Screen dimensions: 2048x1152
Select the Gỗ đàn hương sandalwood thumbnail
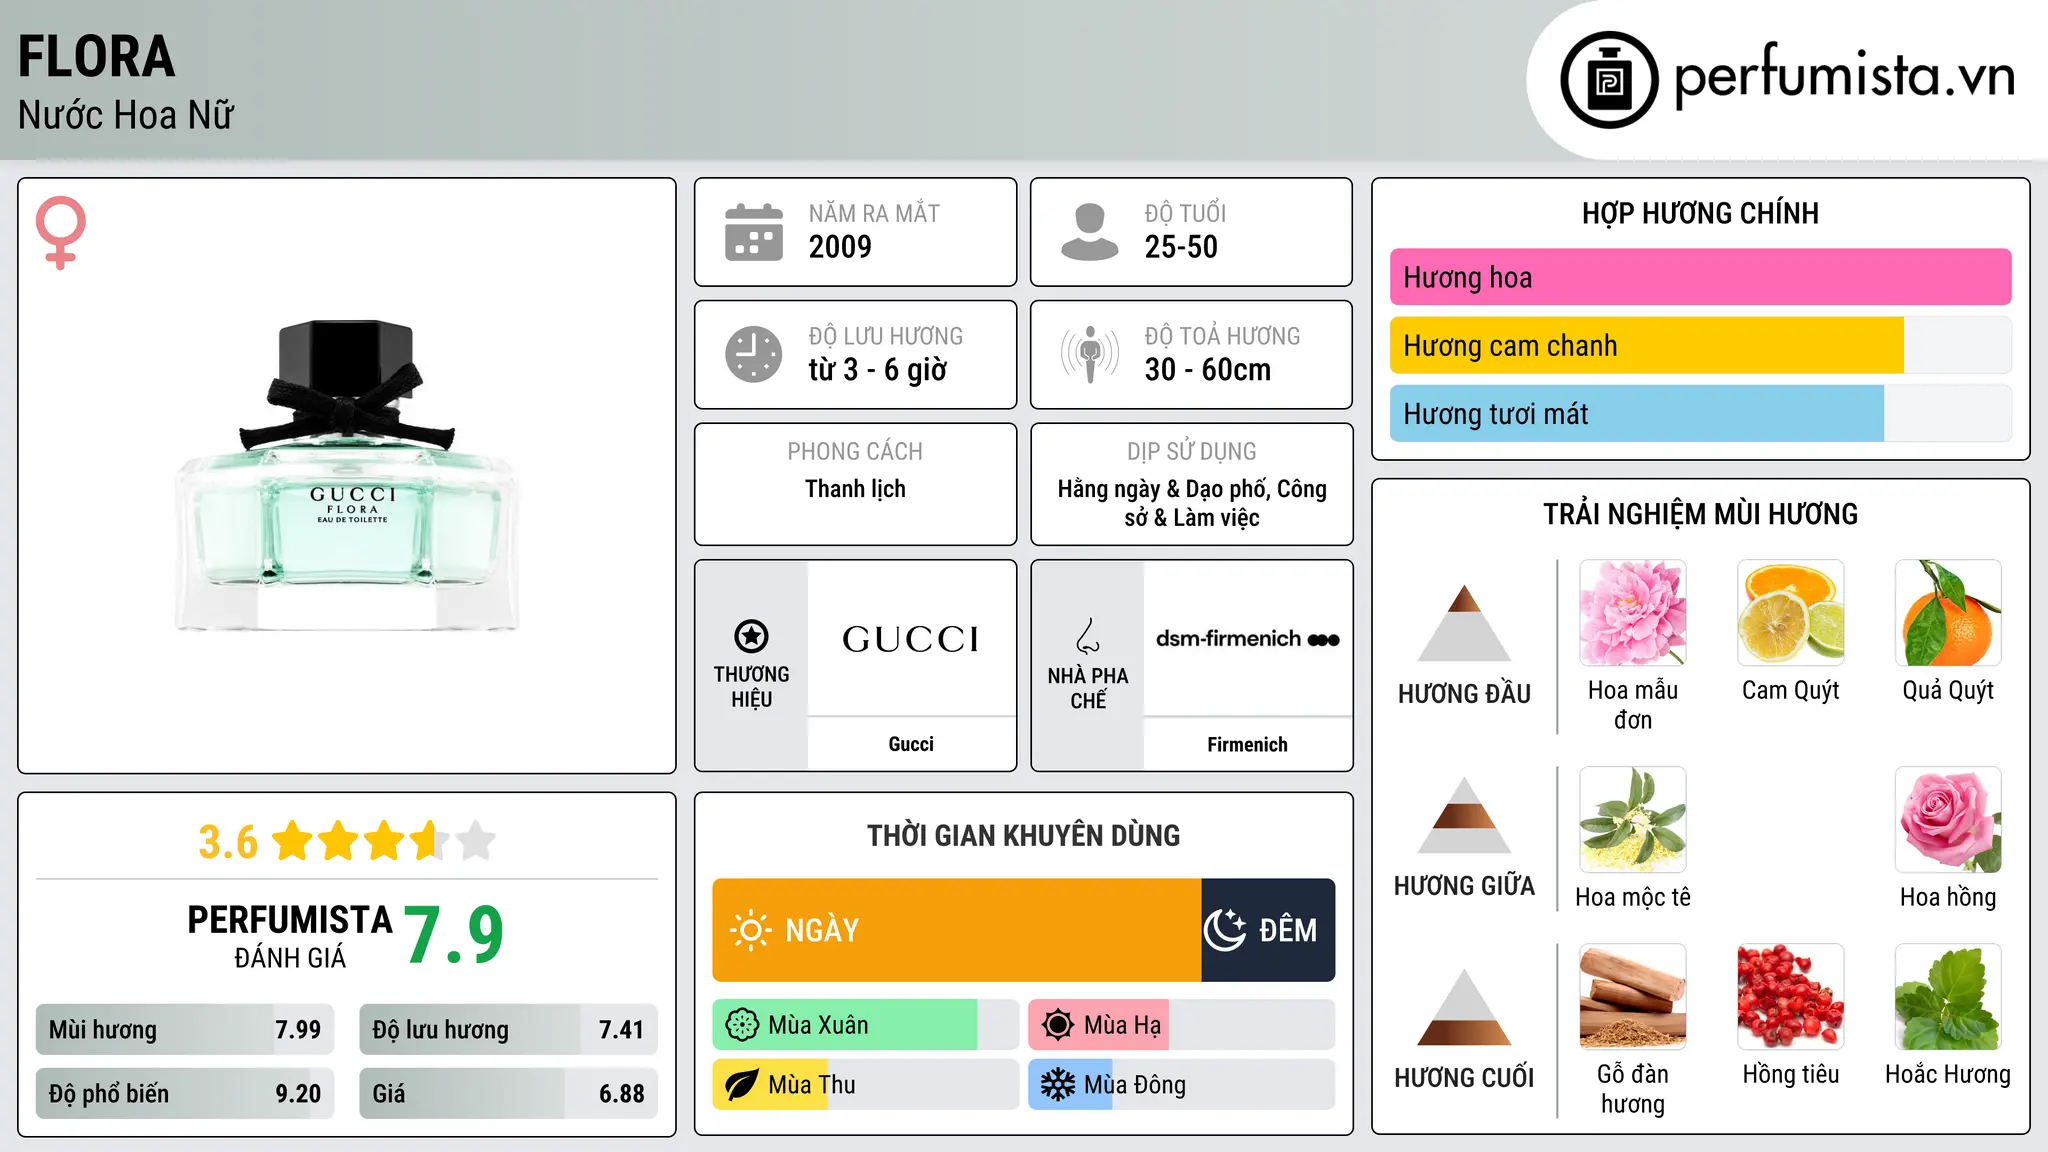tap(1632, 997)
